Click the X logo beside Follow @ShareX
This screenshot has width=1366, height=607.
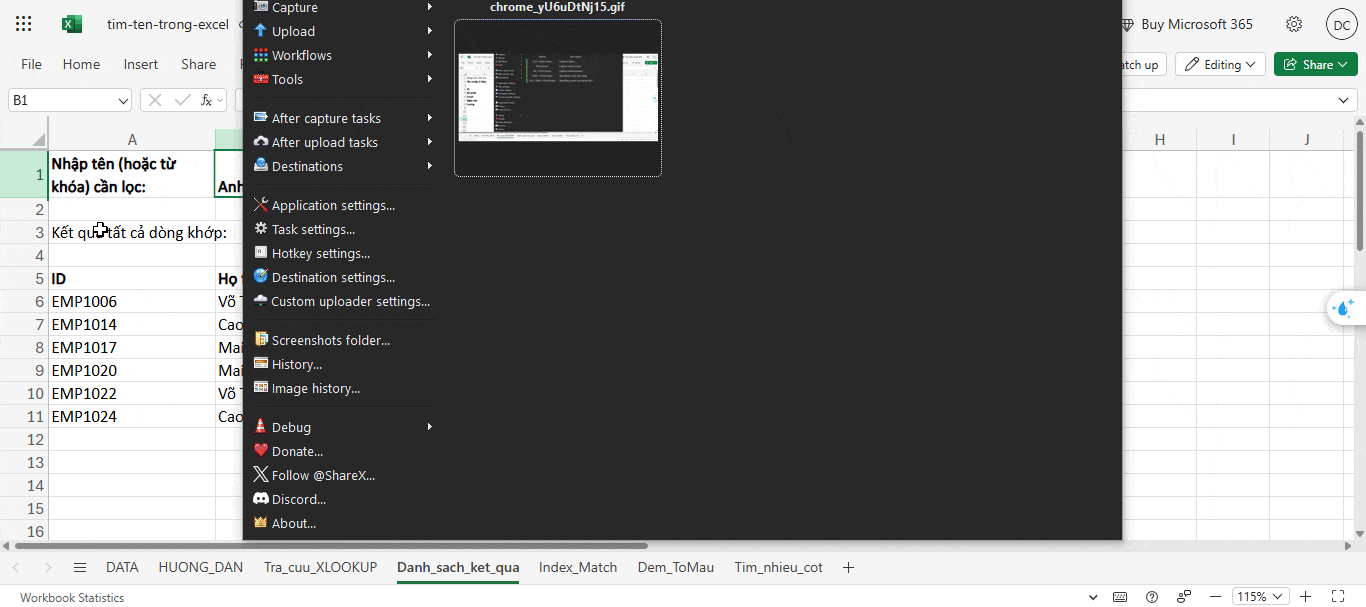(261, 475)
